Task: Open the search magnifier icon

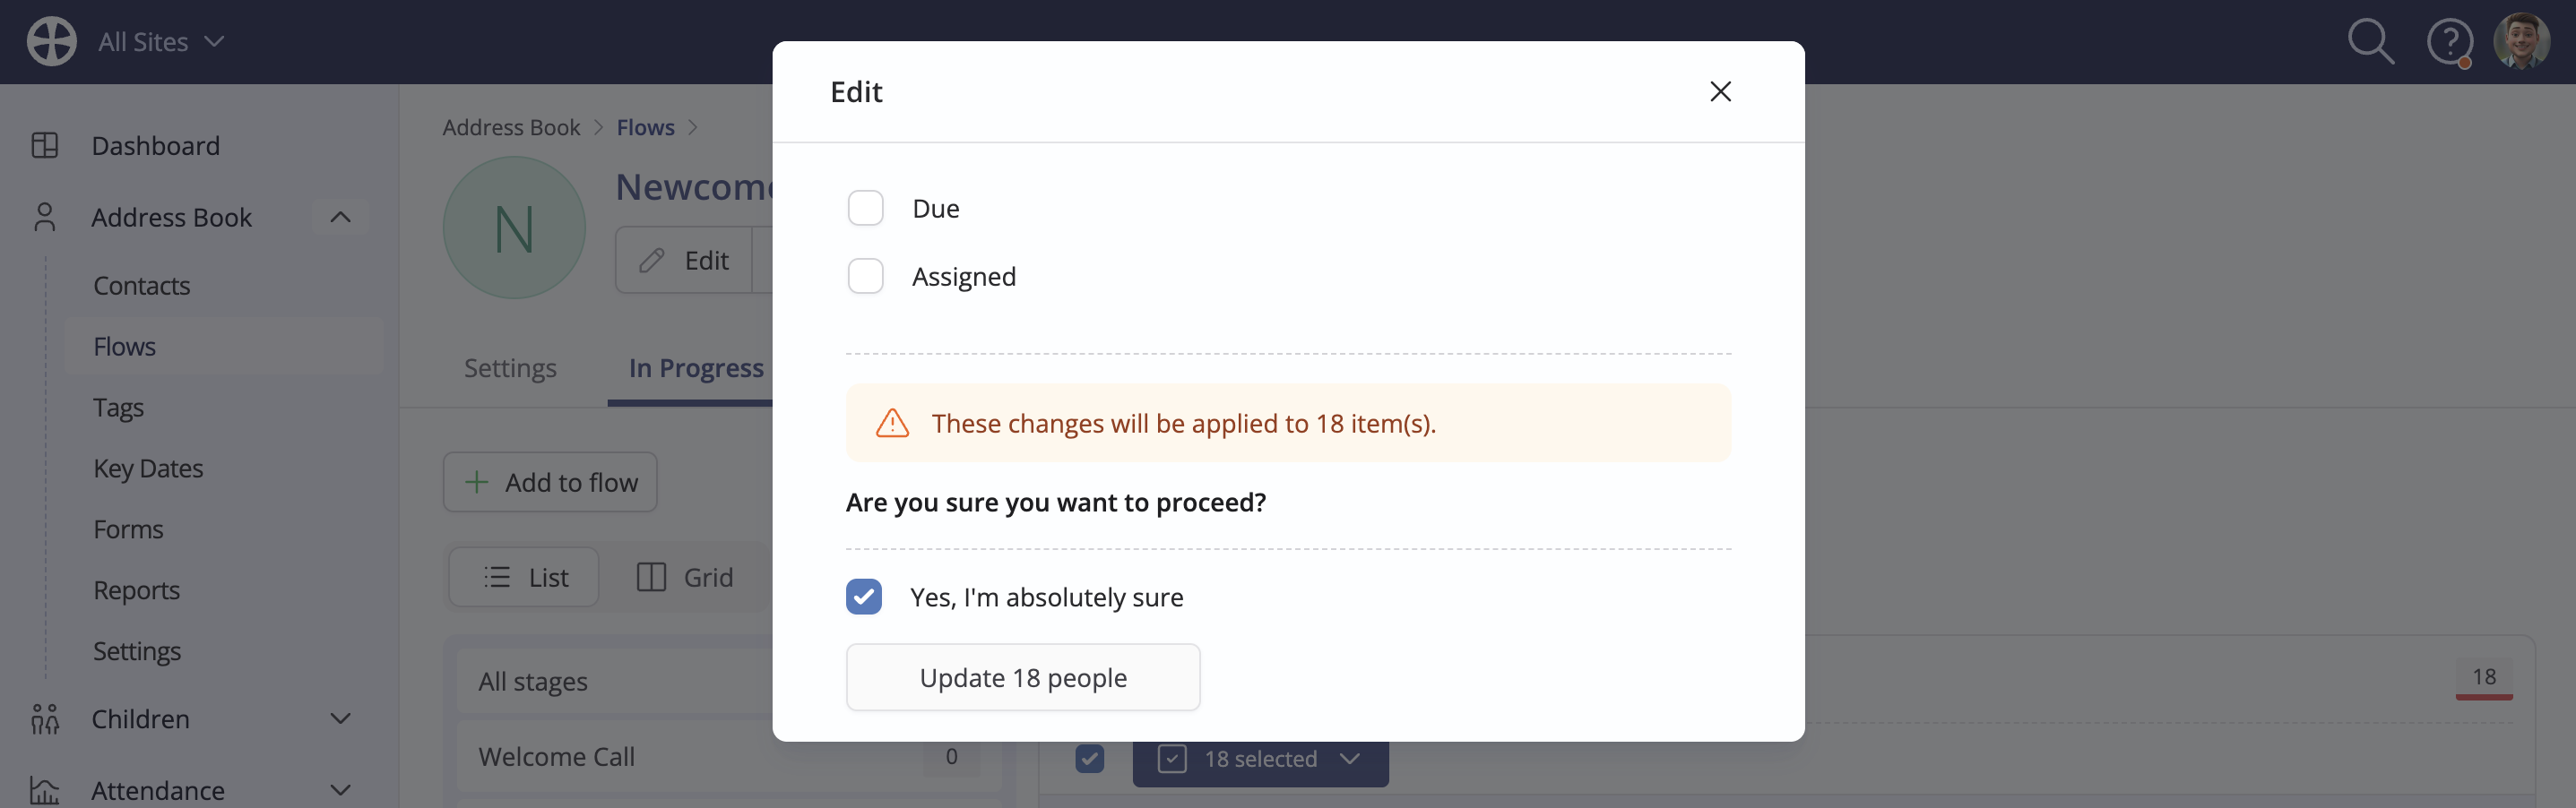Action: (x=2370, y=42)
